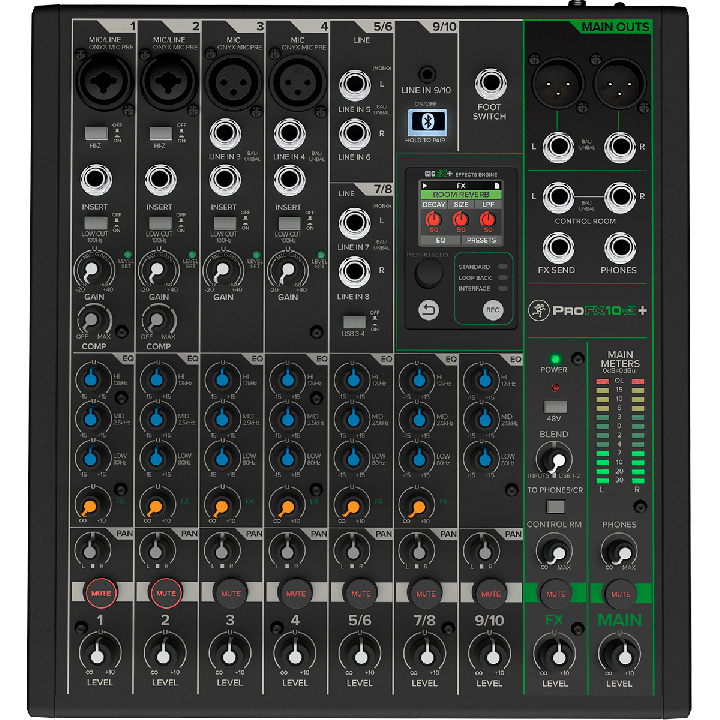This screenshot has width=720, height=720.
Task: Click channel 9/10 HI EQ knob
Action: click(x=484, y=379)
